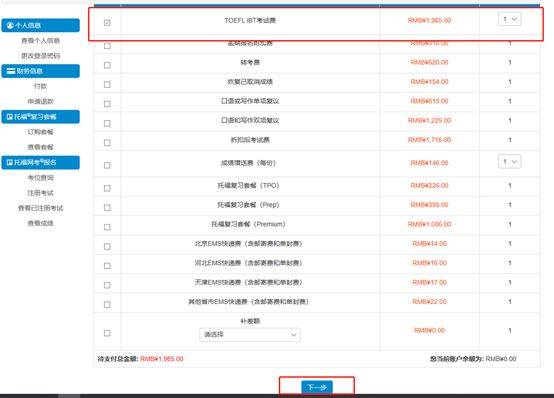Open quantity dropdown for TOEFL iBT考试费
The image size is (554, 398).
pyautogui.click(x=509, y=19)
